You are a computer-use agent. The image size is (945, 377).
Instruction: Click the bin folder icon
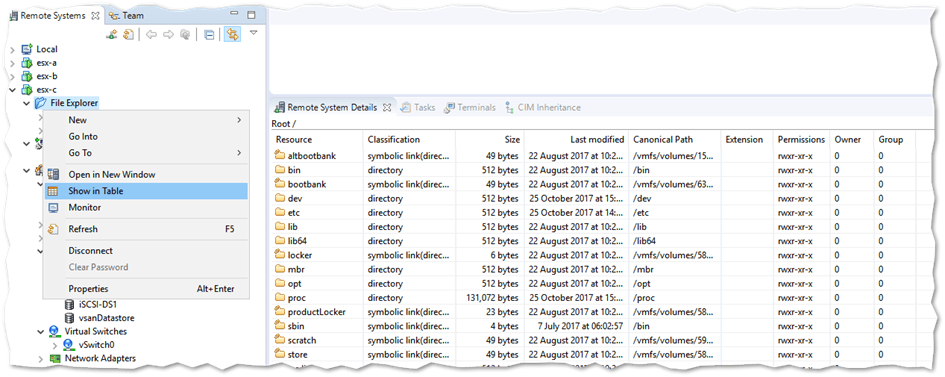[x=280, y=170]
